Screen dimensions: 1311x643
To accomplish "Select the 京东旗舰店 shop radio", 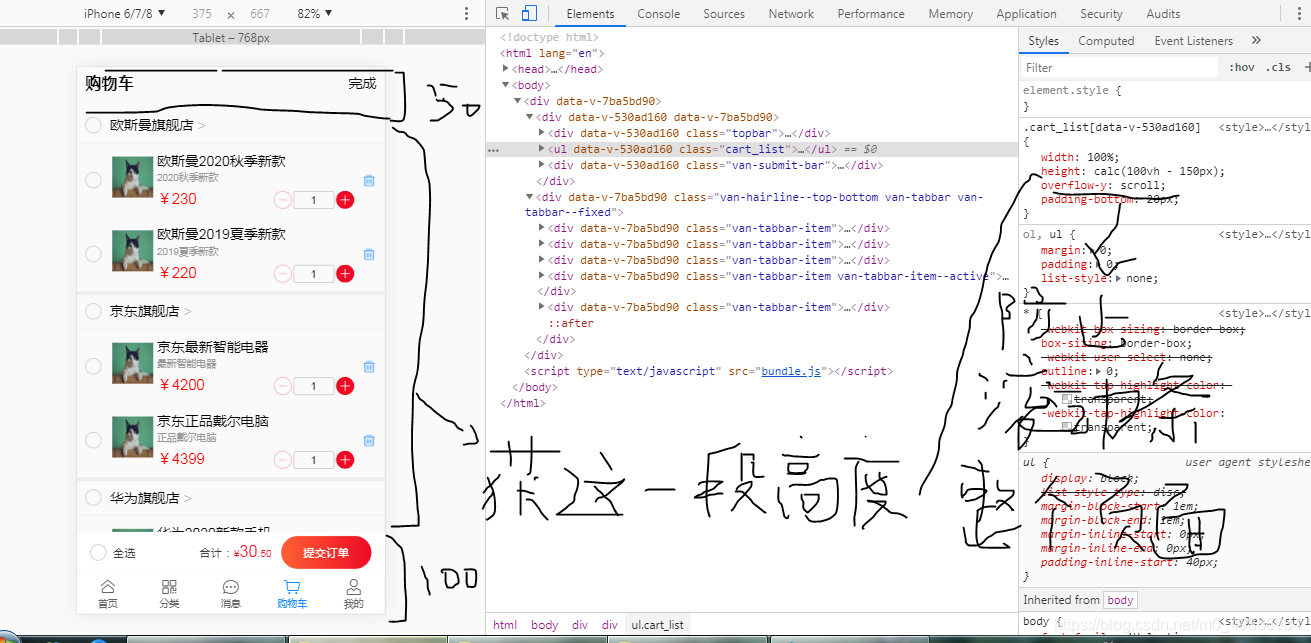I will [93, 311].
